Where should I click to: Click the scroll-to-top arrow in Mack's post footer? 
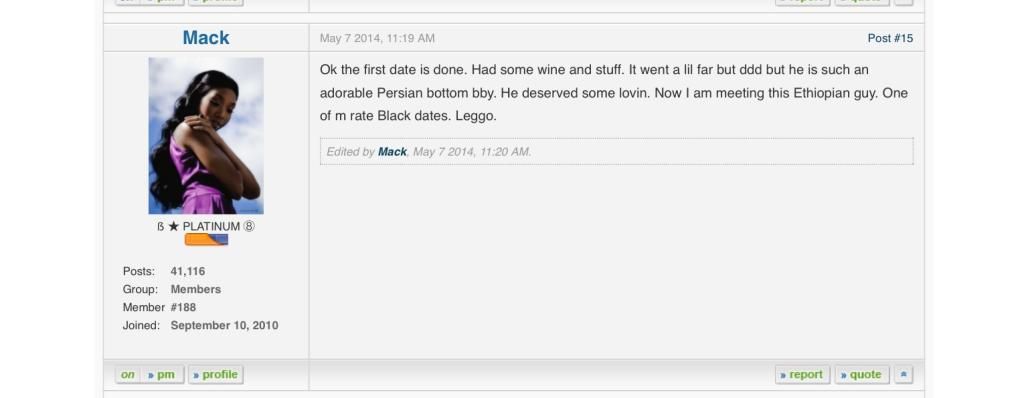click(904, 374)
